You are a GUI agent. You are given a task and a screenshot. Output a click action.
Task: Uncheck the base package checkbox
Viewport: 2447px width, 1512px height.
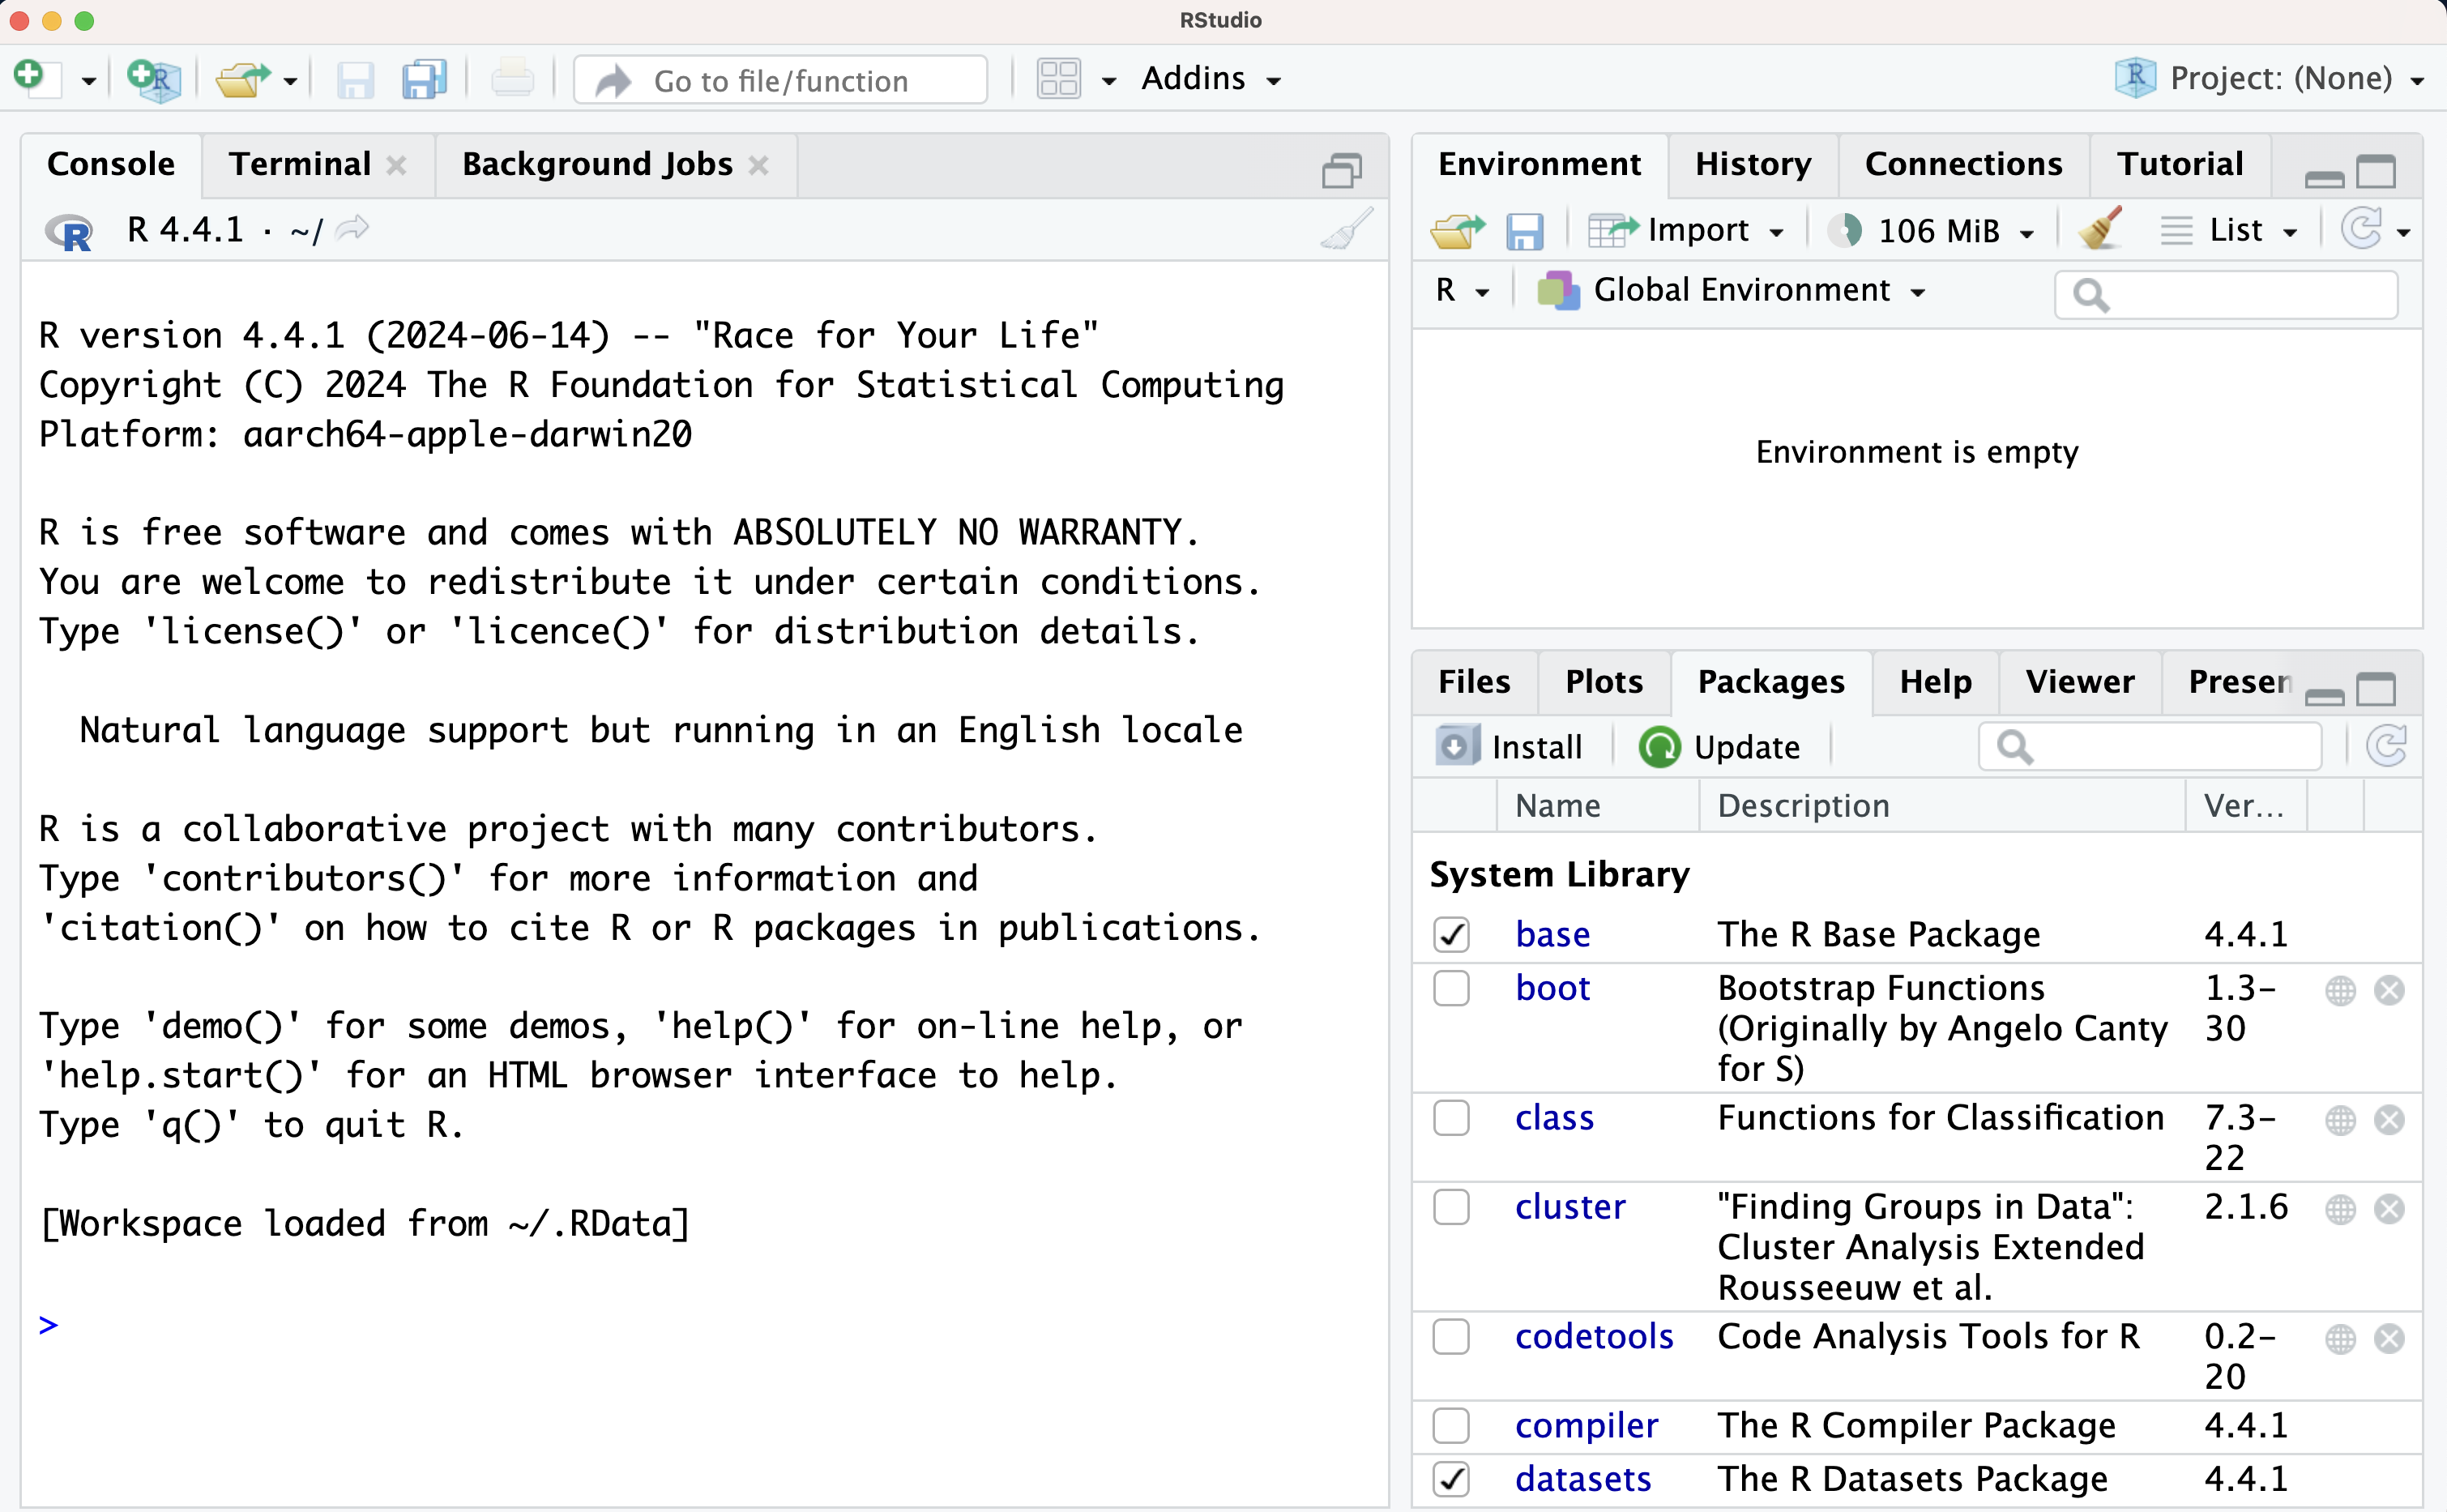[x=1451, y=934]
